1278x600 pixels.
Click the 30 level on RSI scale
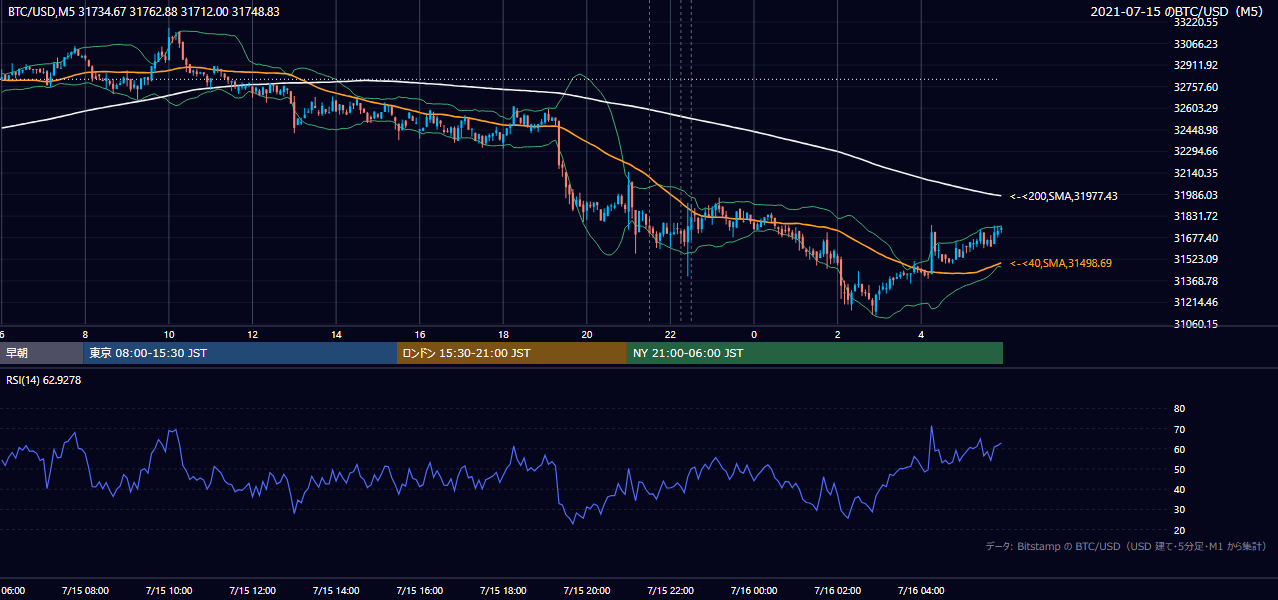coord(1179,510)
